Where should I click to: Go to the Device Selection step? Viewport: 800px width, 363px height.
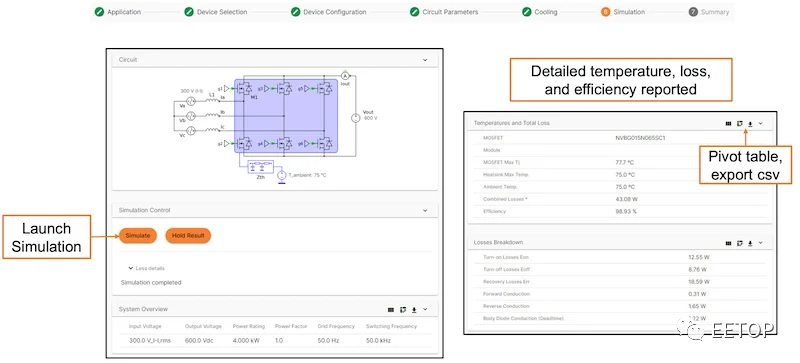click(x=216, y=12)
